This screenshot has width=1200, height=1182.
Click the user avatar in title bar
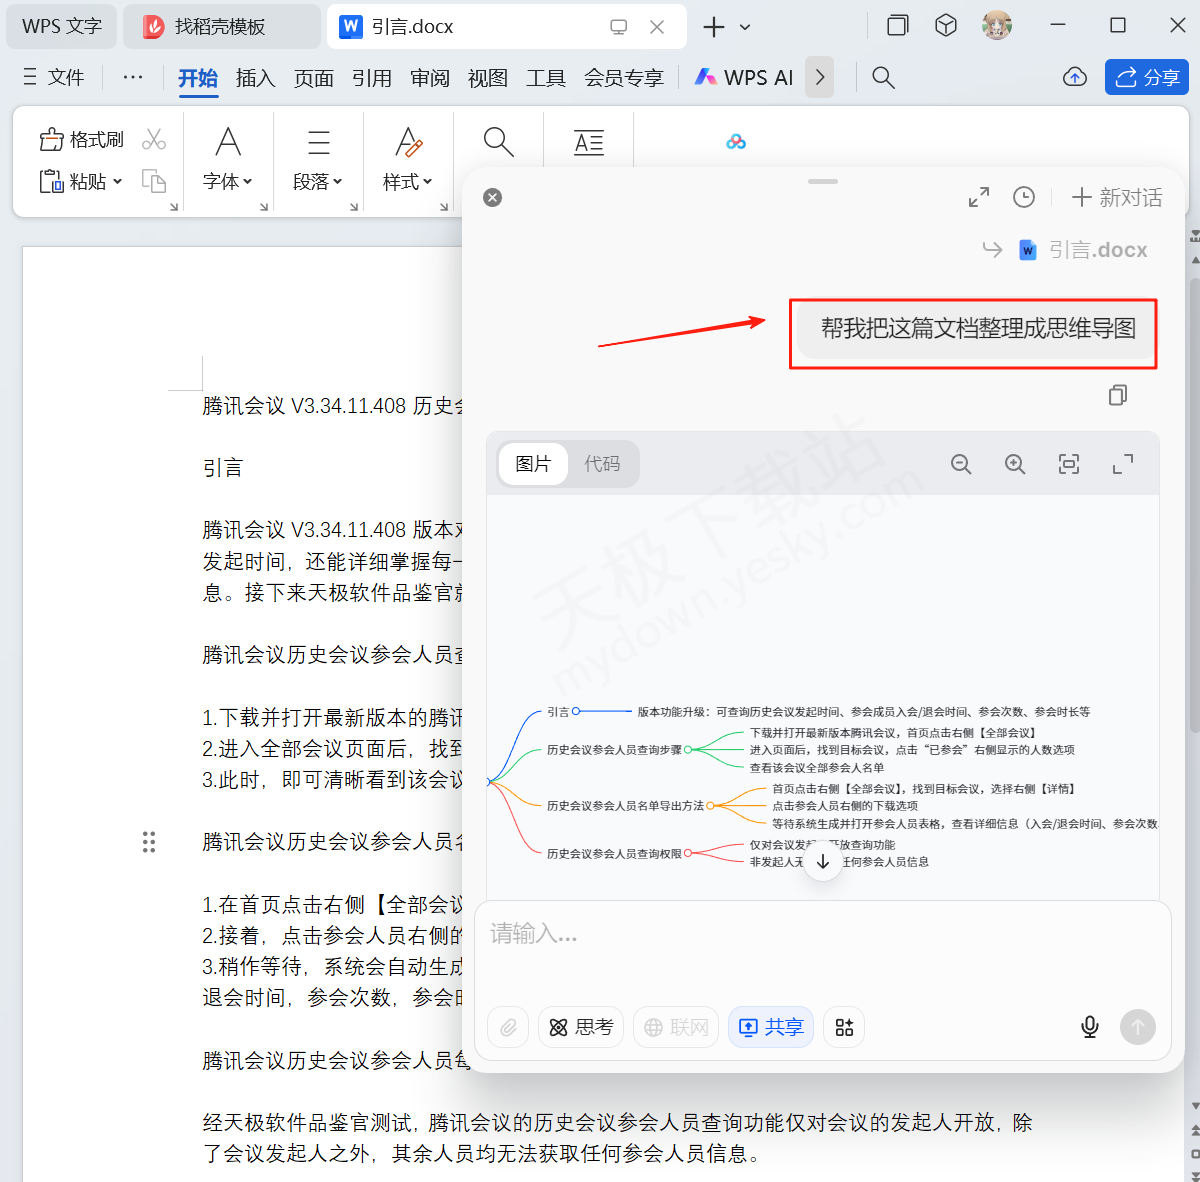pos(997,25)
